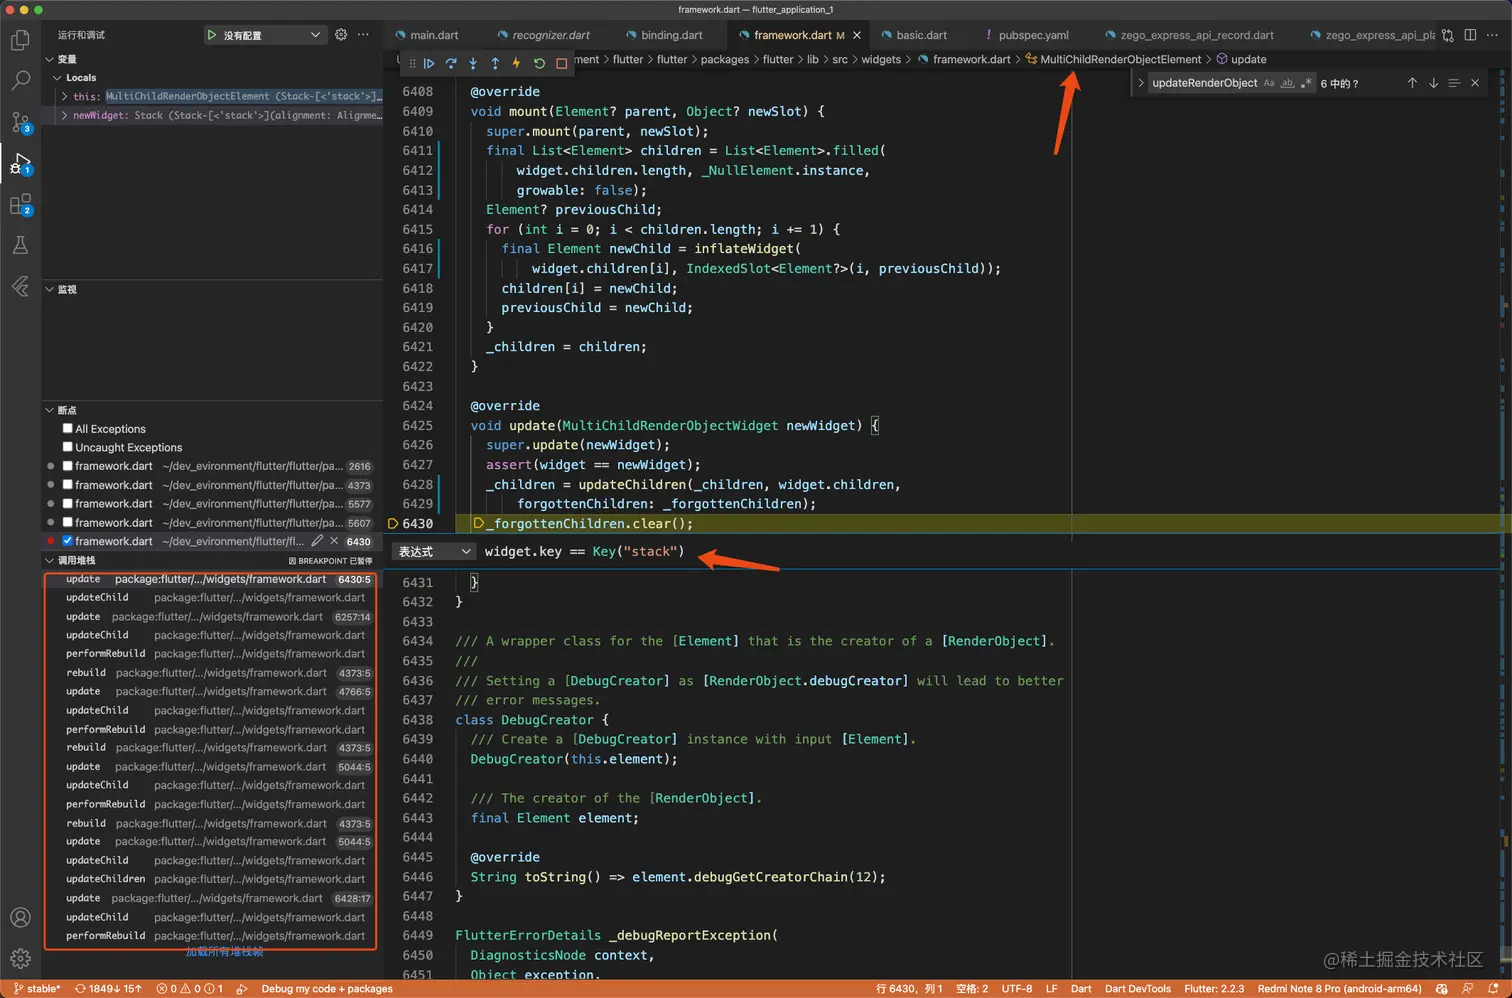Open the breakpoint condition type dropdown
The image size is (1512, 998).
434,552
